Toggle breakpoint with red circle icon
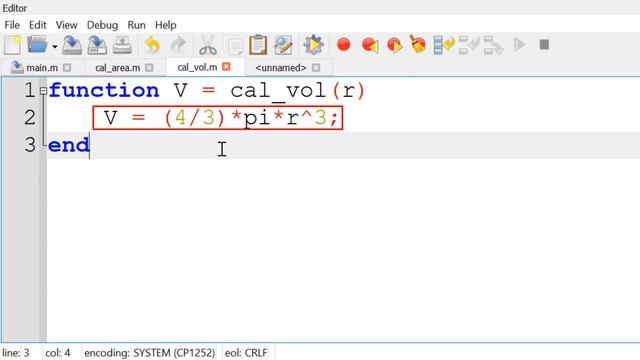The image size is (640, 360). coord(344,44)
